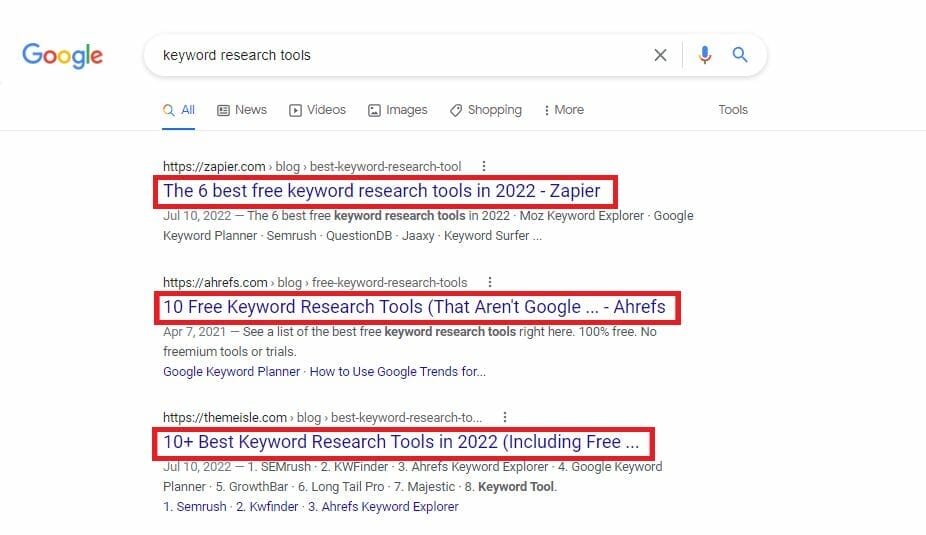Switch to the Videos tab

tap(318, 110)
